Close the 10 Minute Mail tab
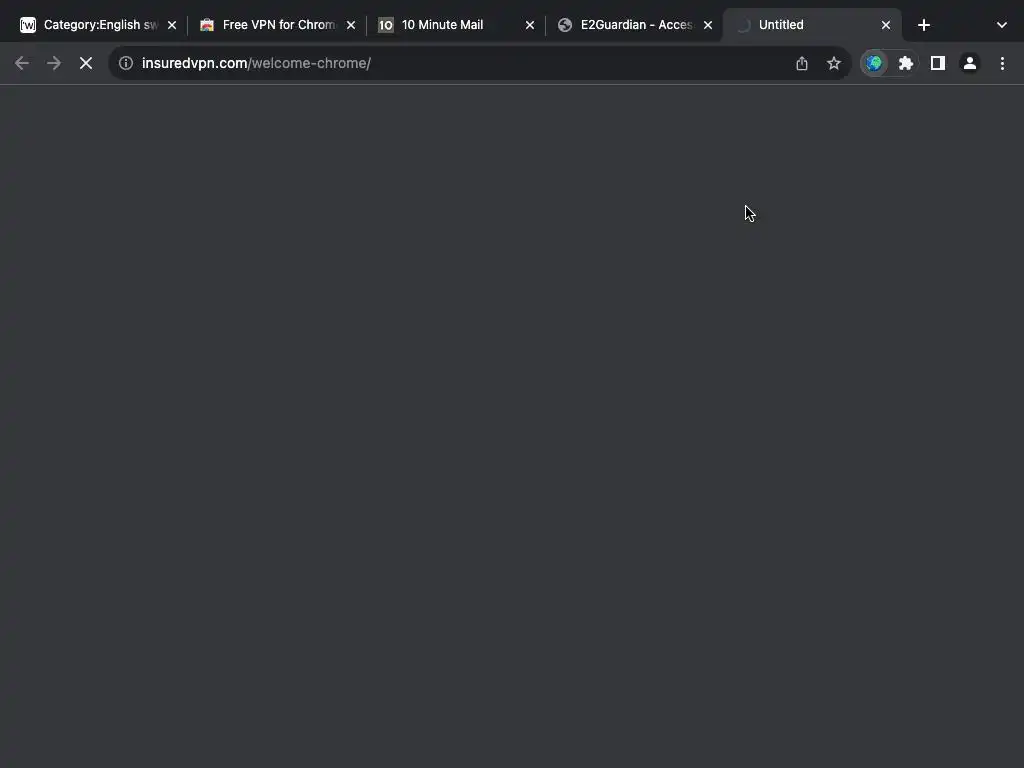Image resolution: width=1024 pixels, height=768 pixels. 530,25
